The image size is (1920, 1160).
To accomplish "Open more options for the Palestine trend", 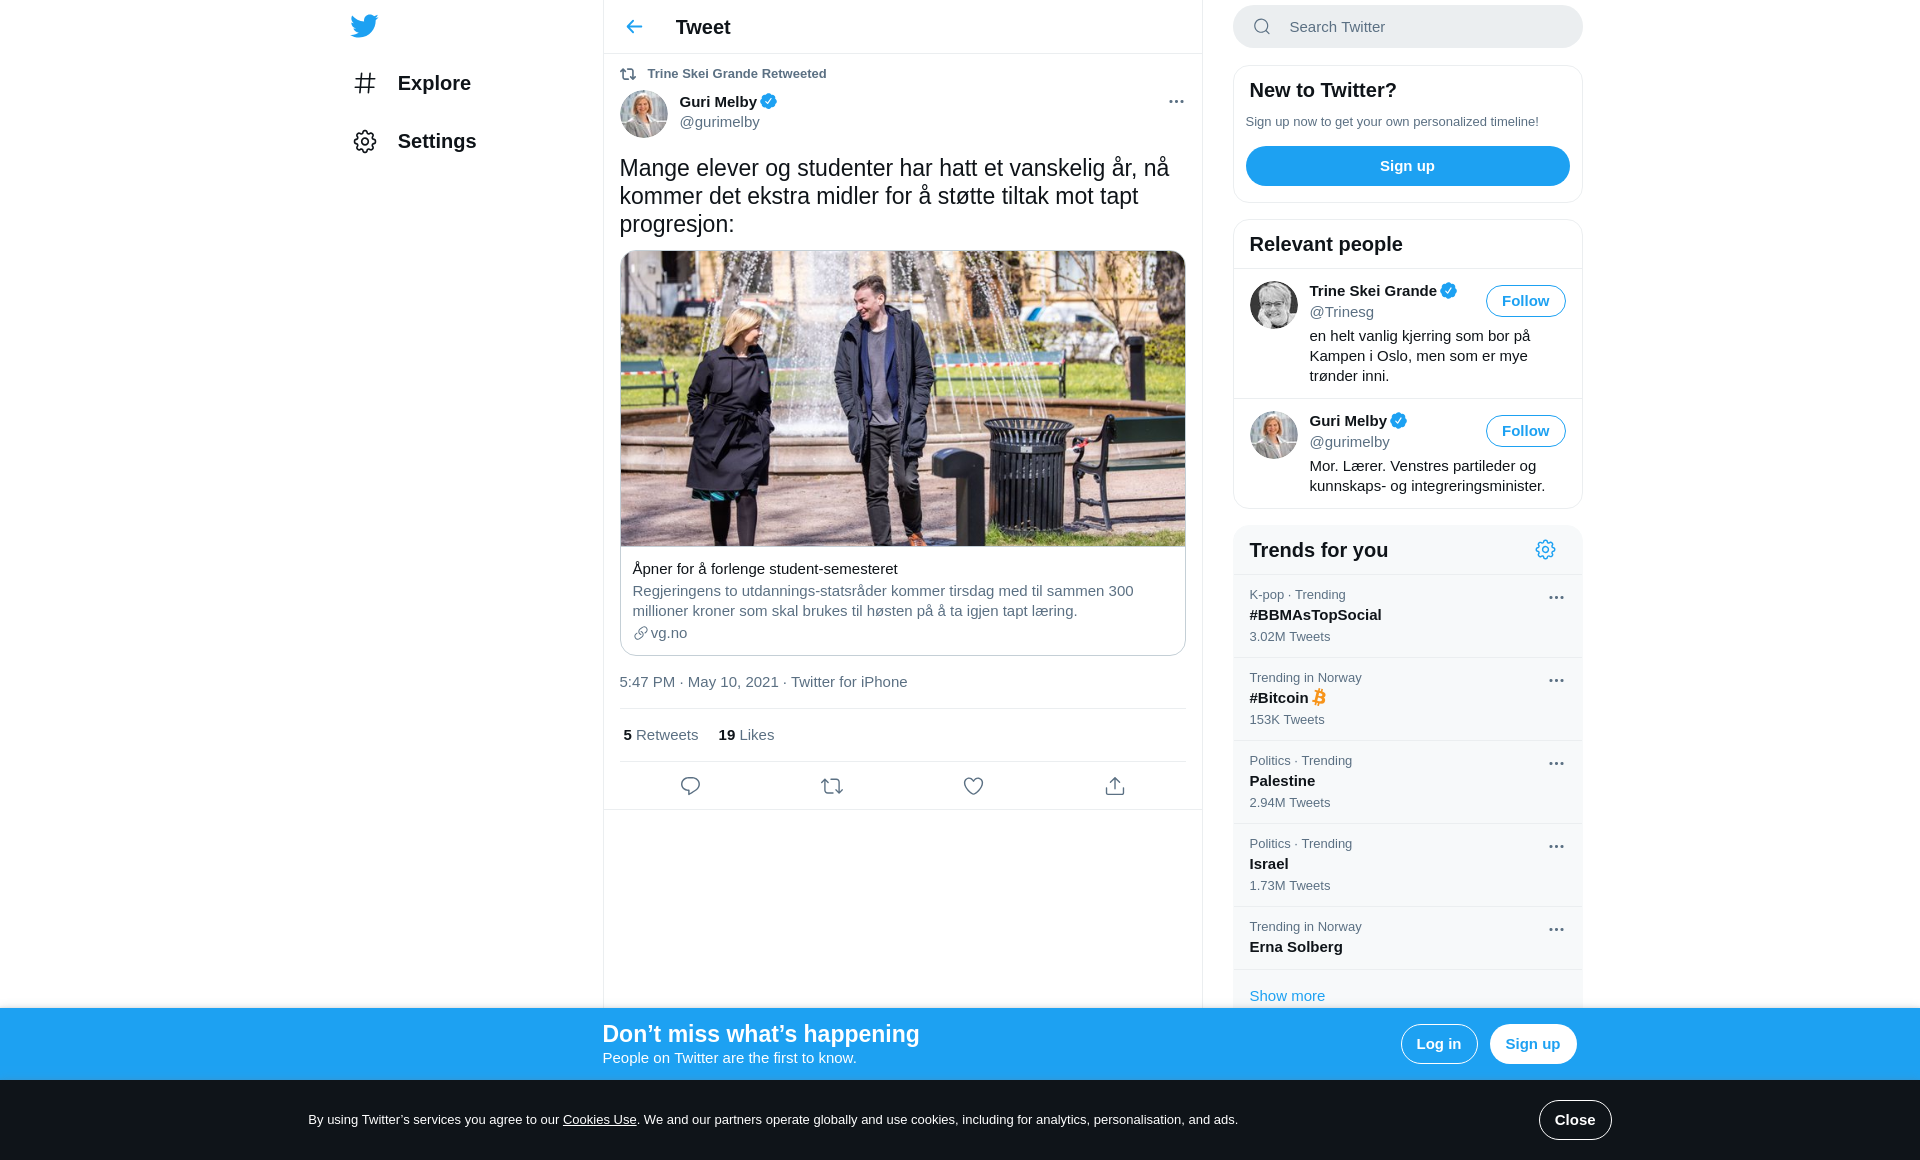I will pyautogui.click(x=1556, y=764).
